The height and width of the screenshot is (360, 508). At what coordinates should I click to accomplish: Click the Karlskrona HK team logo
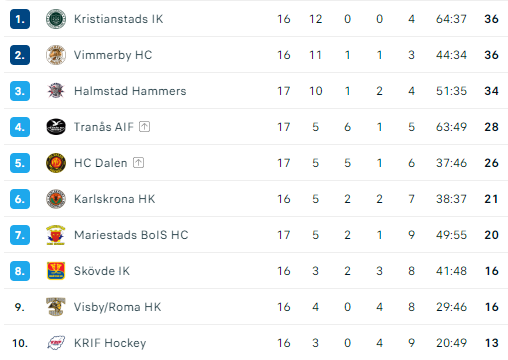(56, 199)
